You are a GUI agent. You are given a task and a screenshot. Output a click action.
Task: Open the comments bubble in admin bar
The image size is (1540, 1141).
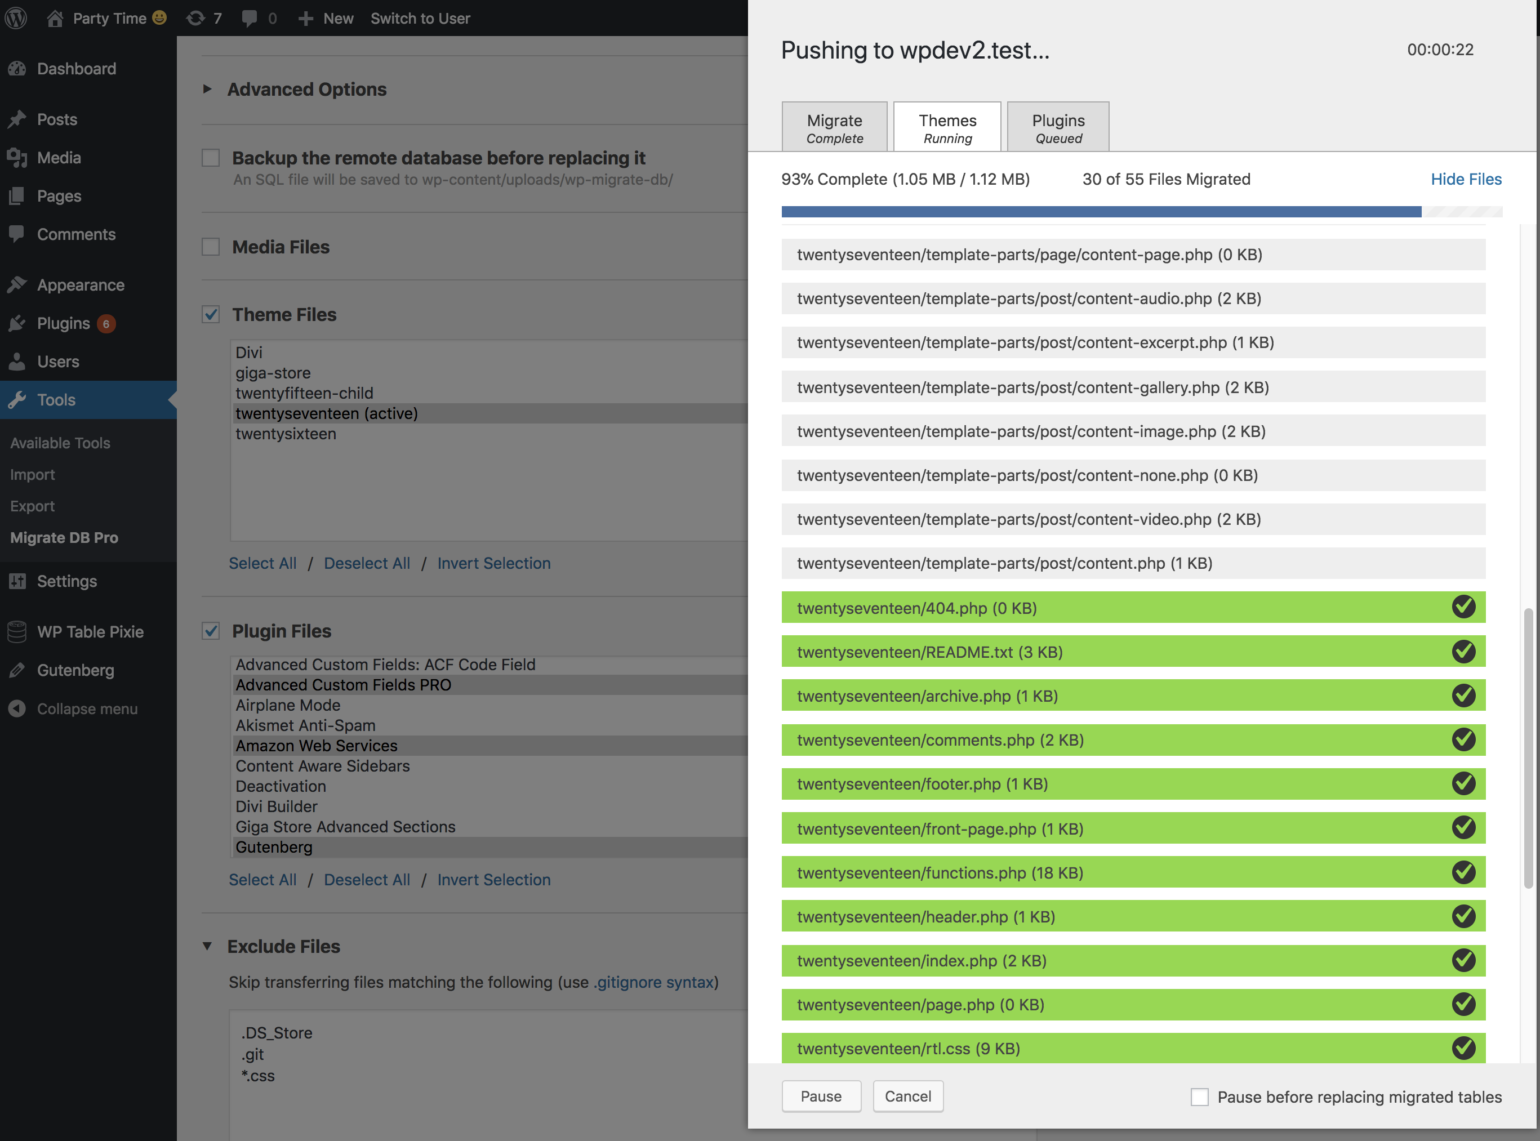[249, 18]
